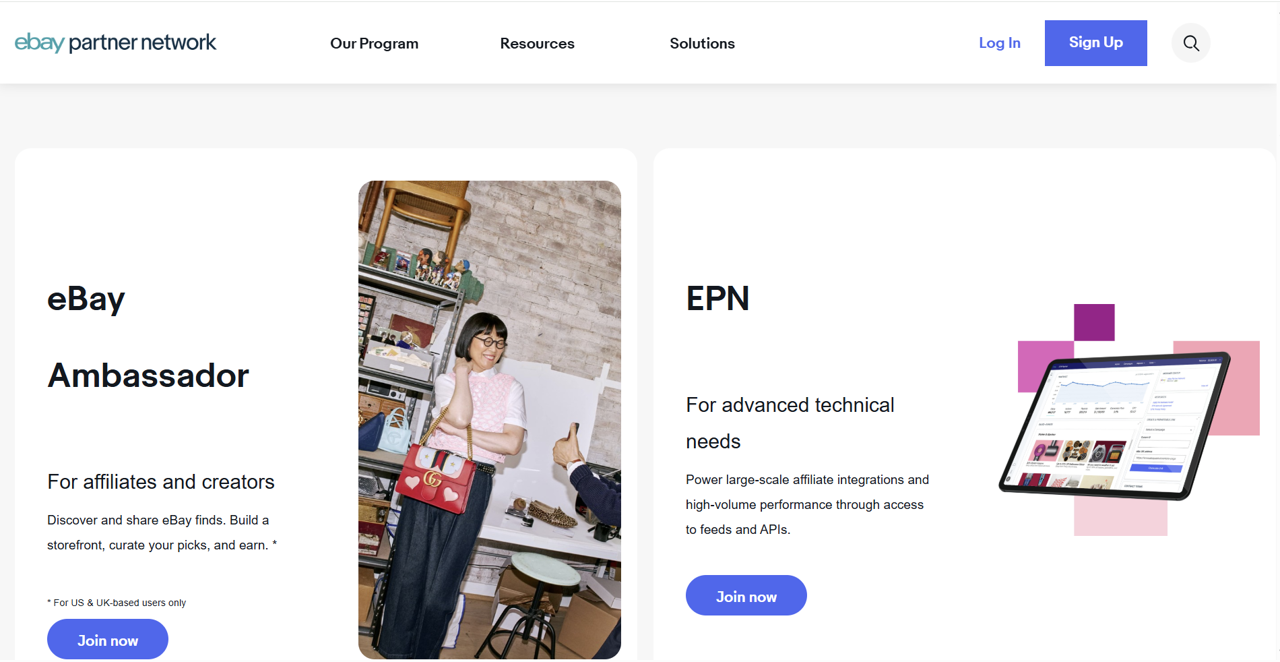Click the US & UK-based users footnote
This screenshot has width=1280, height=662.
click(116, 603)
